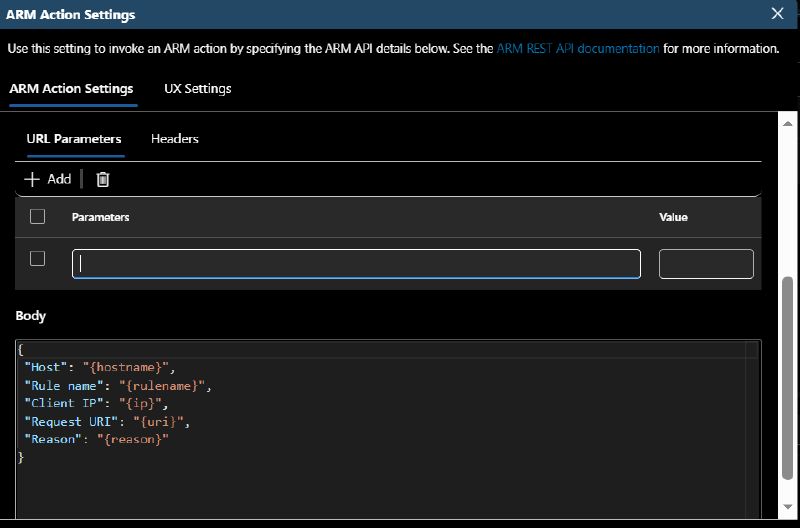Click the "Host" line in Body editor
Image resolution: width=800 pixels, height=528 pixels.
point(100,367)
